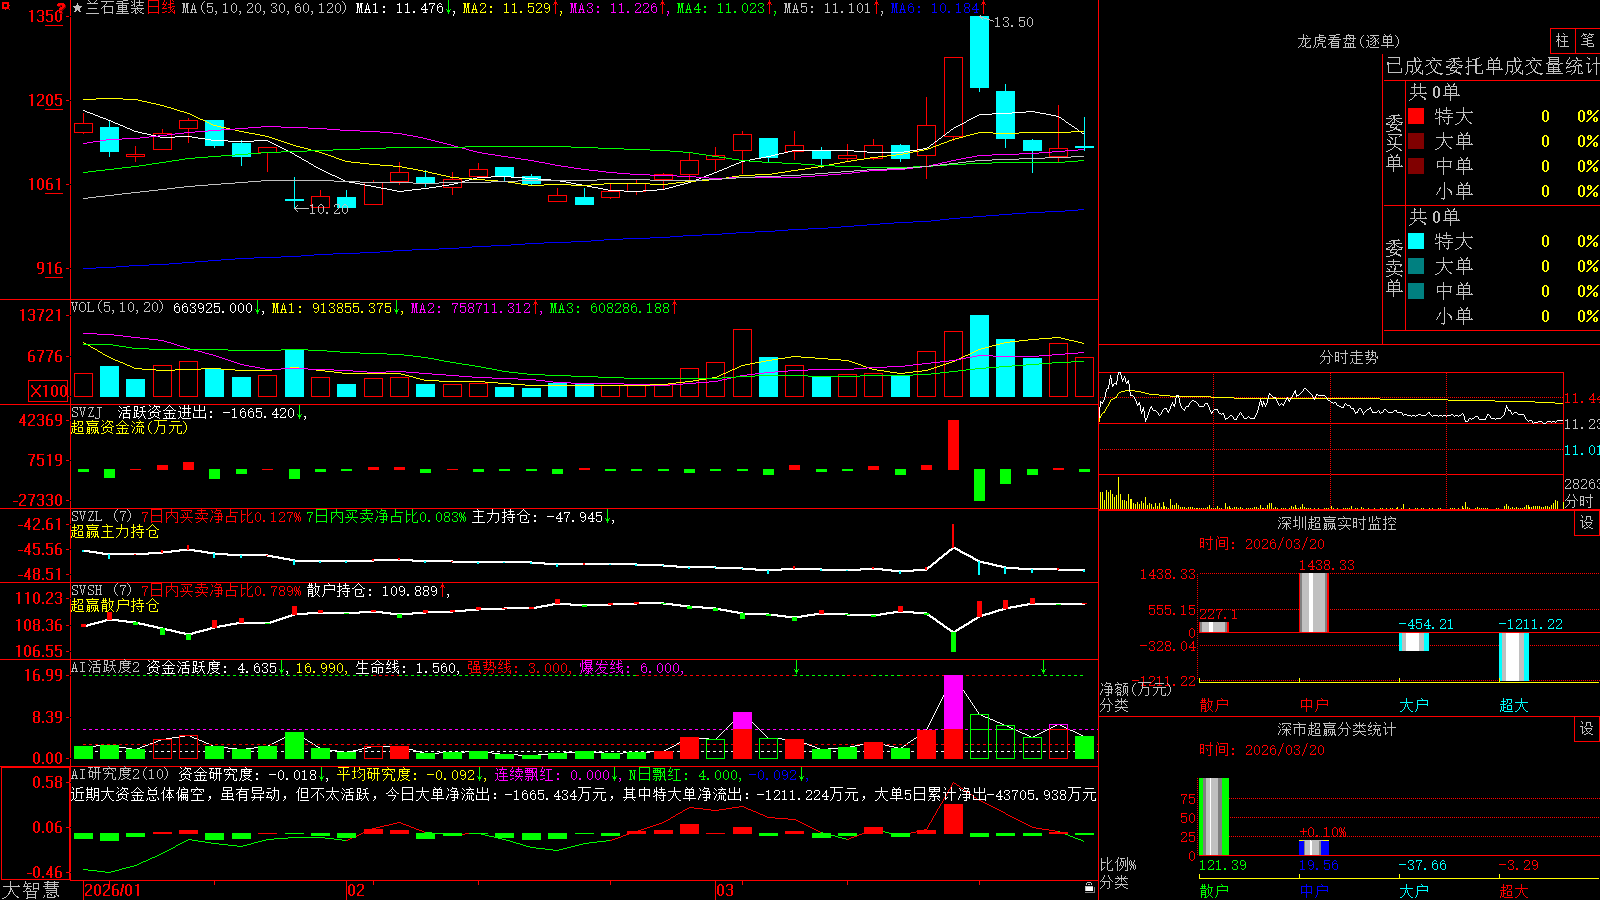Click the 日线 period label

click(x=161, y=8)
